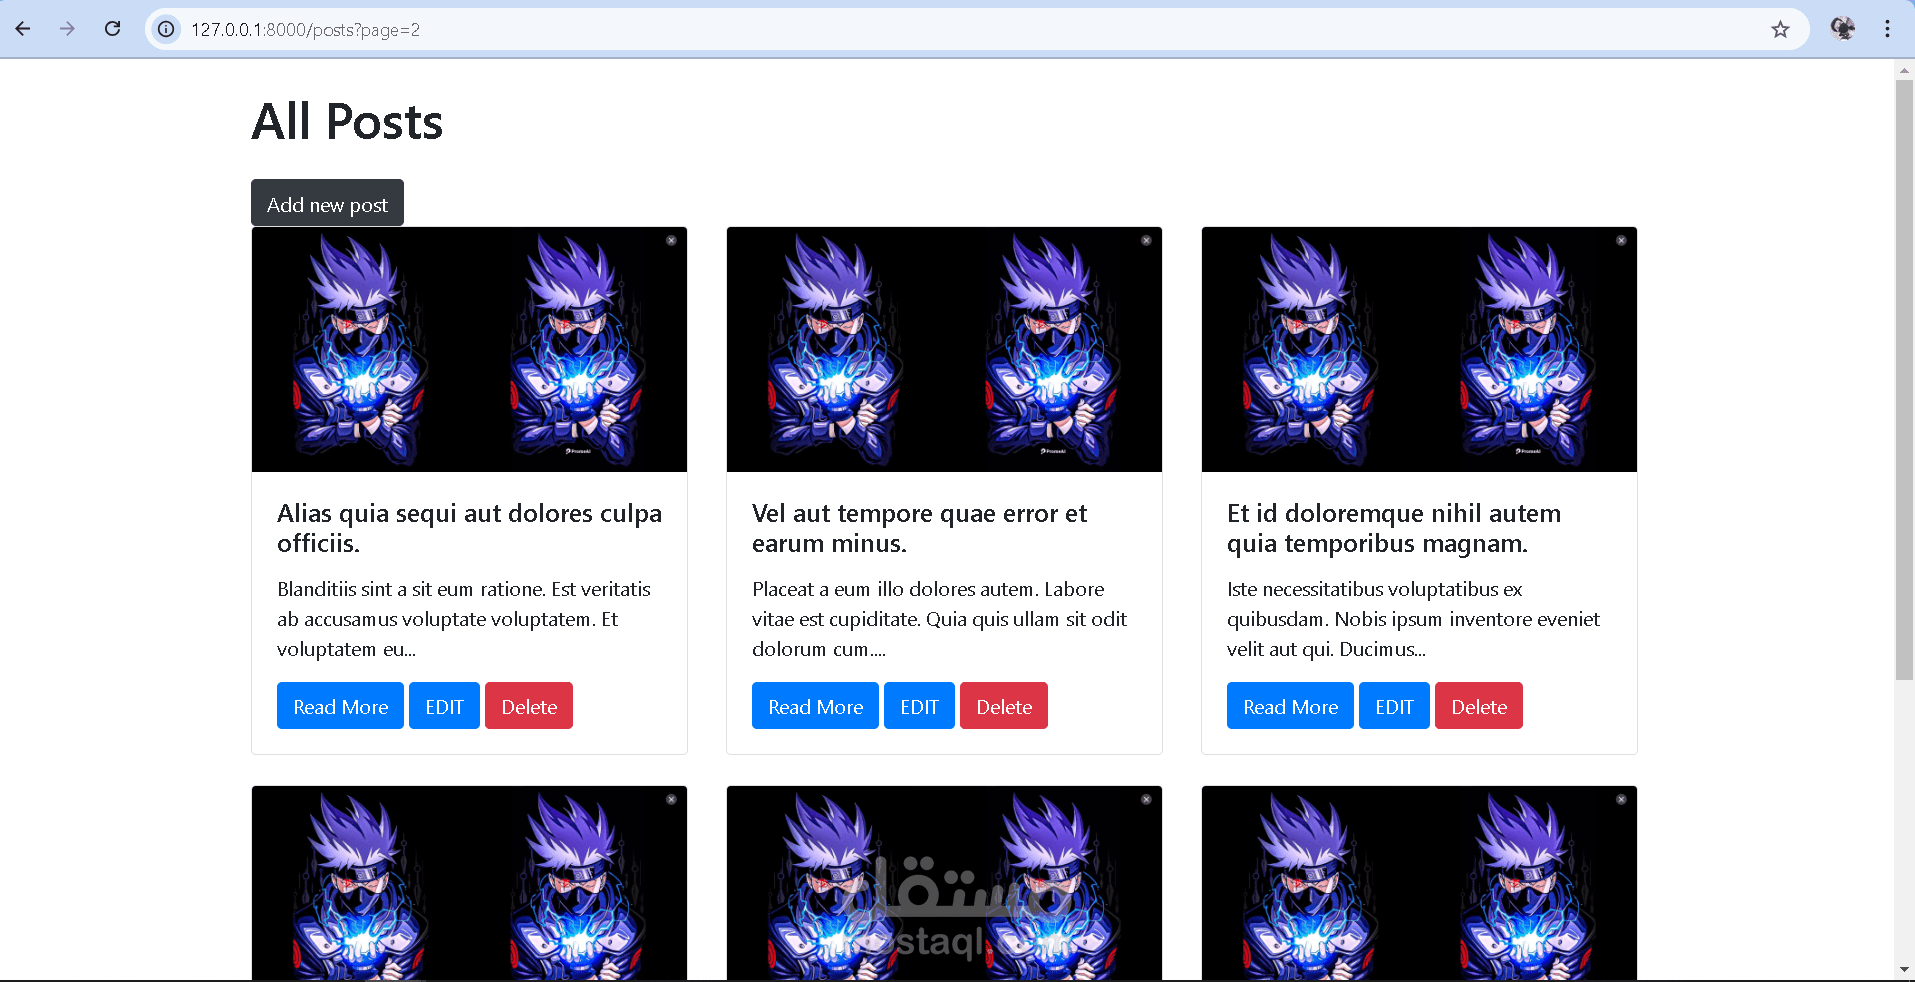Screen dimensions: 1915x982
Task: Delete the 'Alias quia sequi' post
Action: click(529, 706)
